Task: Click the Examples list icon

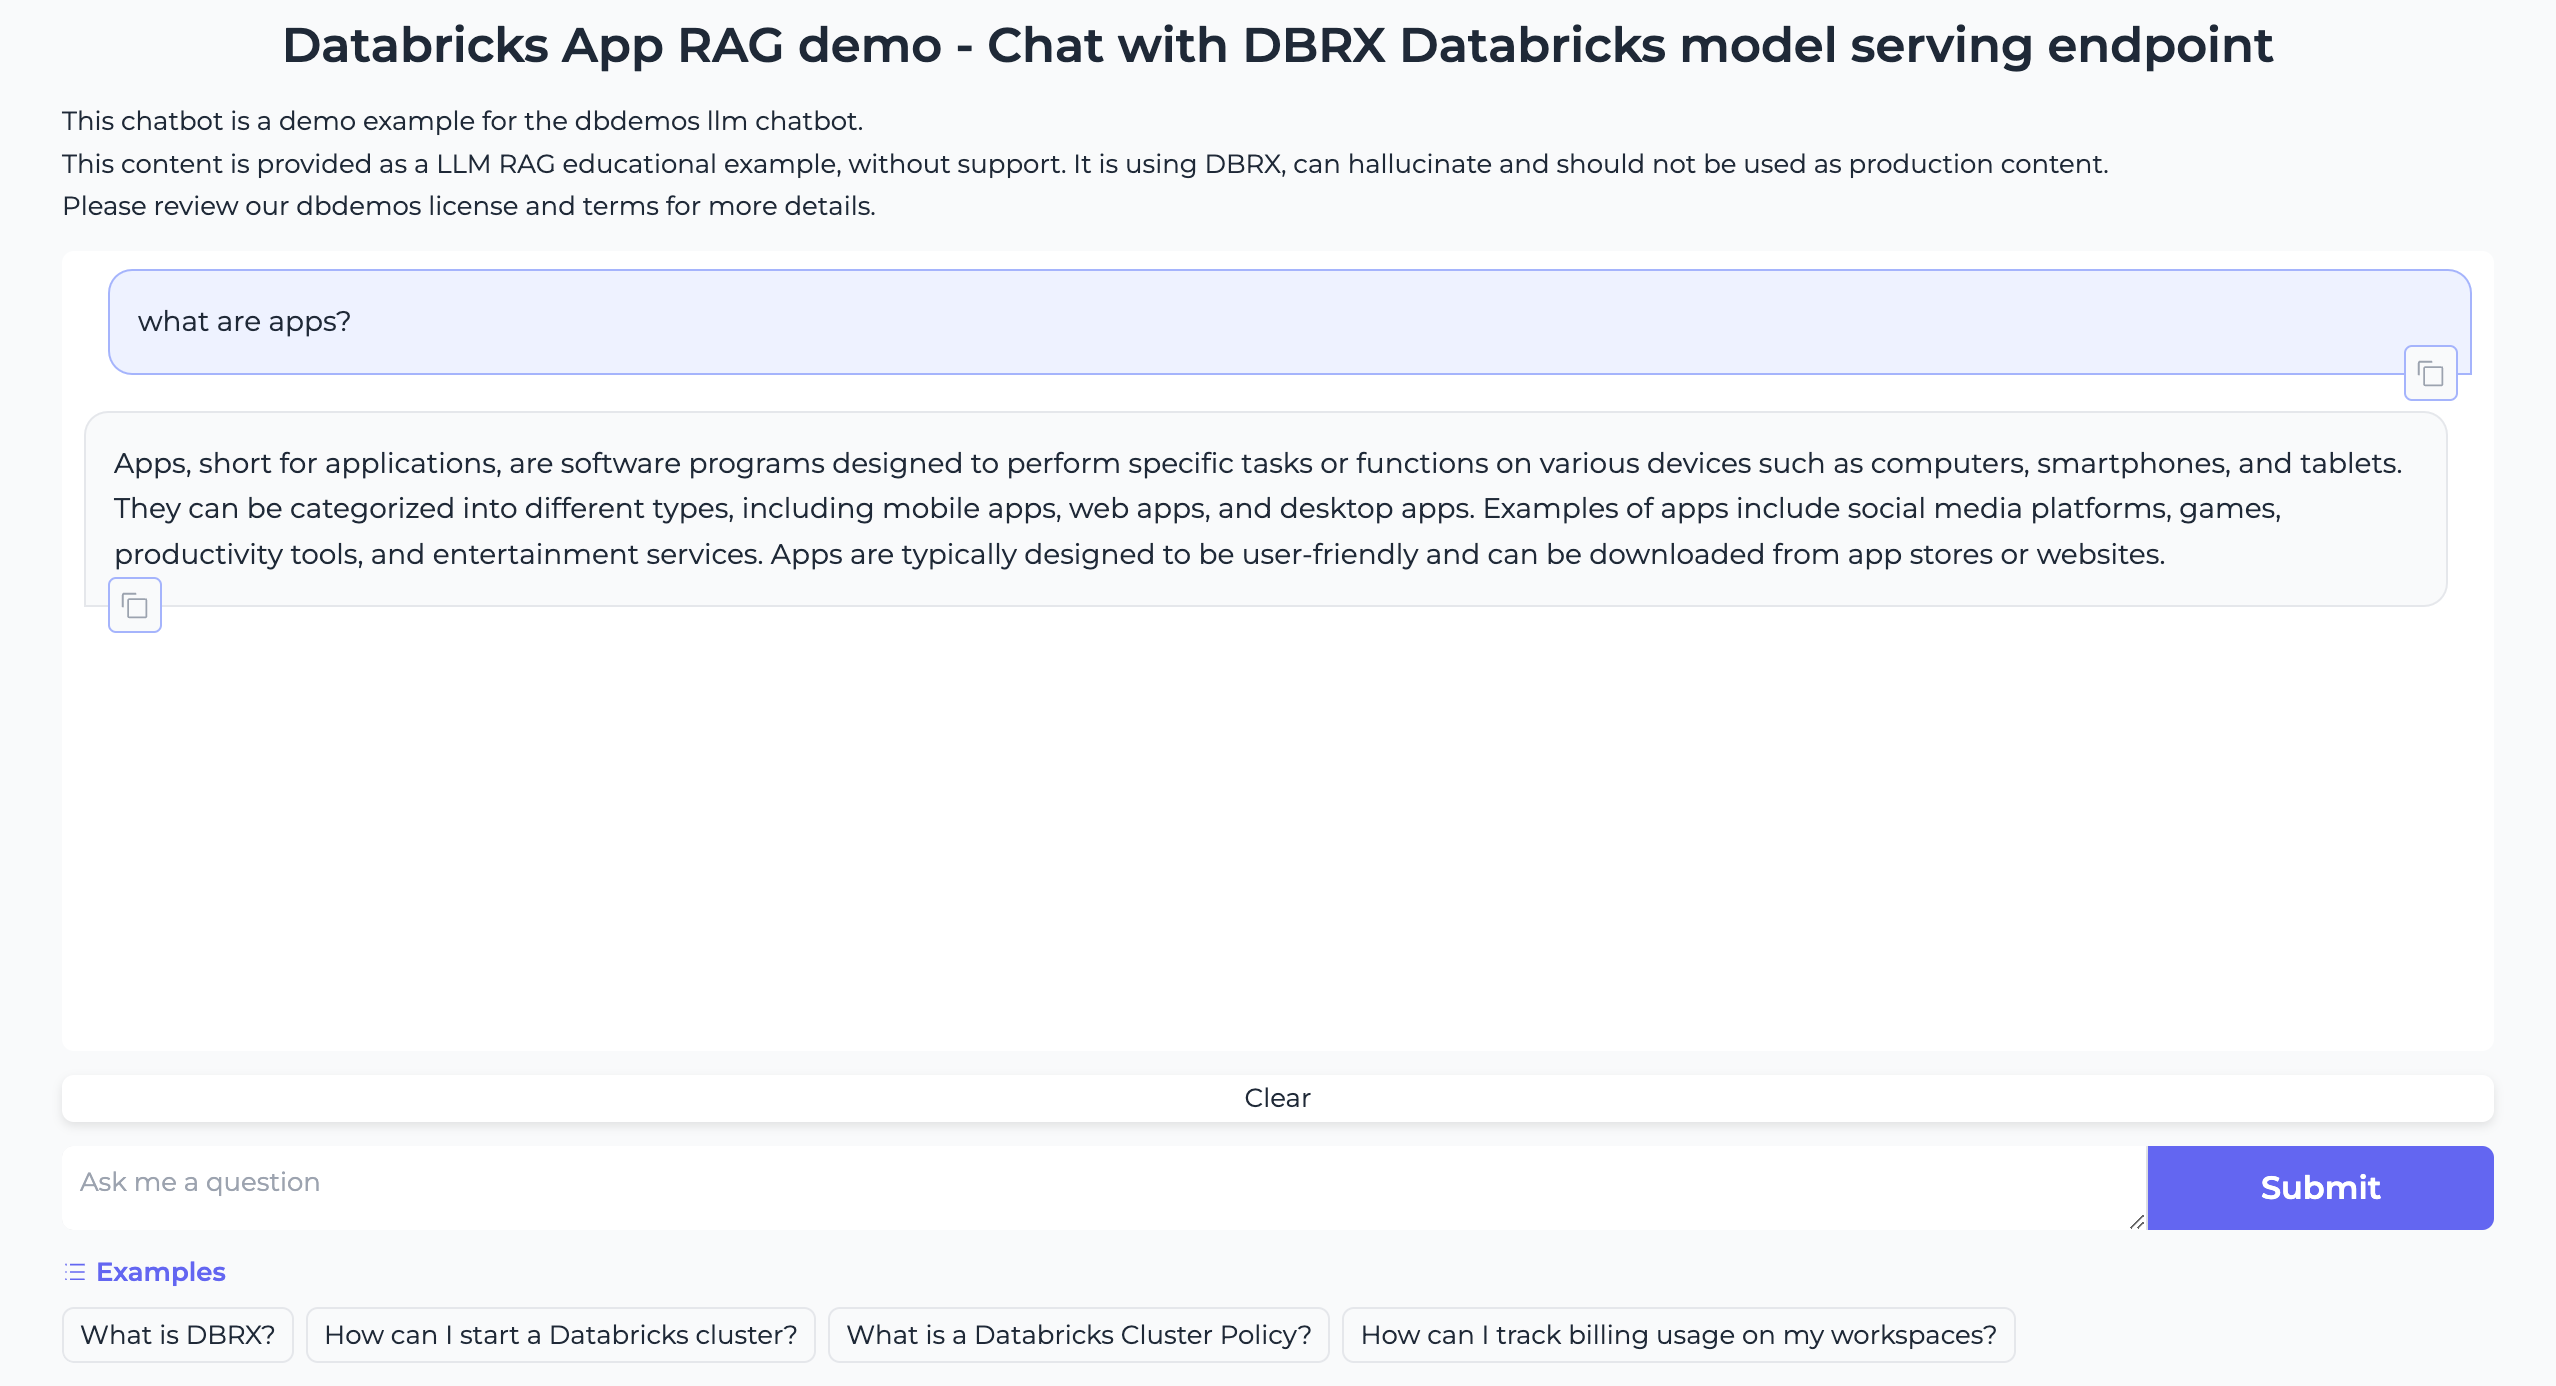Action: pos(75,1272)
